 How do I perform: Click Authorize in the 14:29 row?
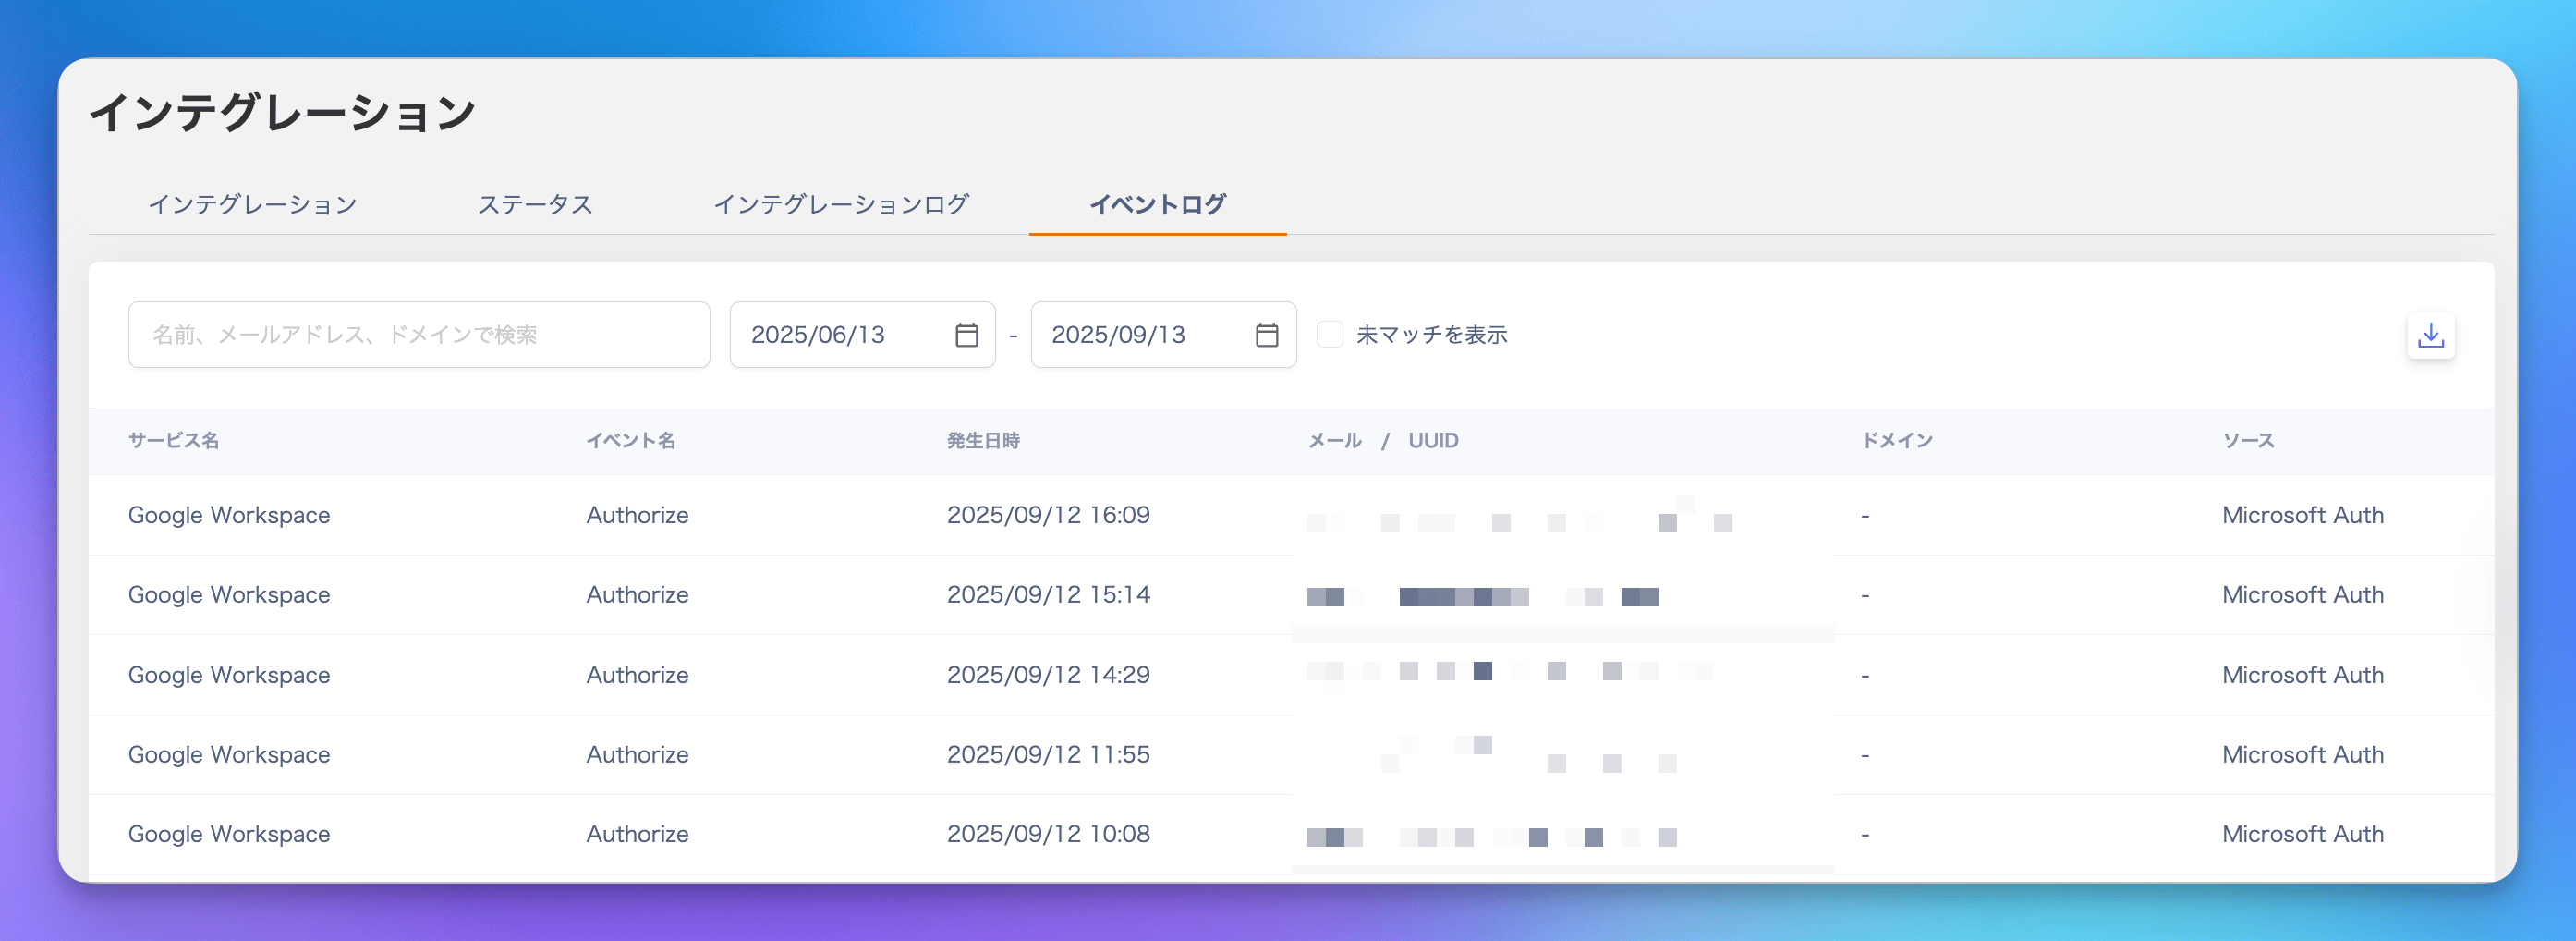[x=637, y=675]
